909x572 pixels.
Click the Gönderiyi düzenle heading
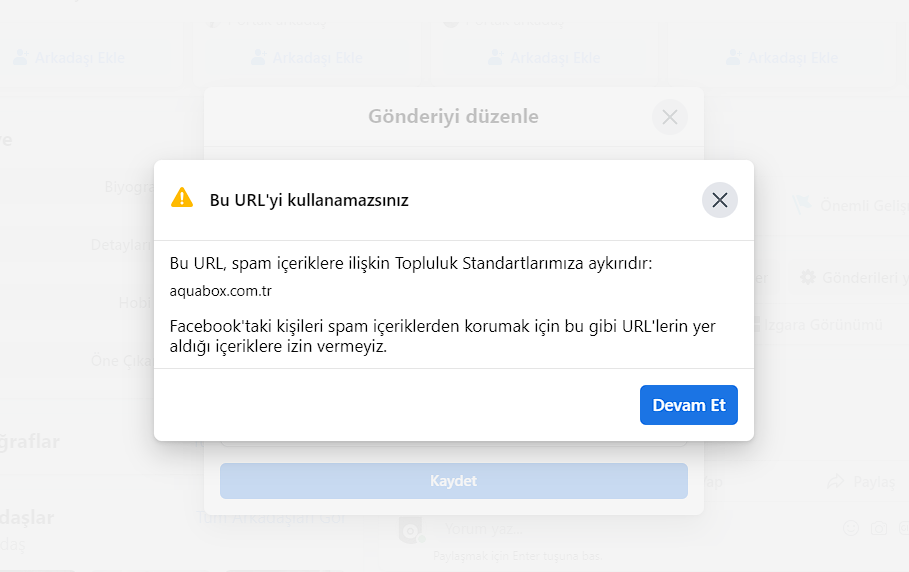pyautogui.click(x=453, y=116)
